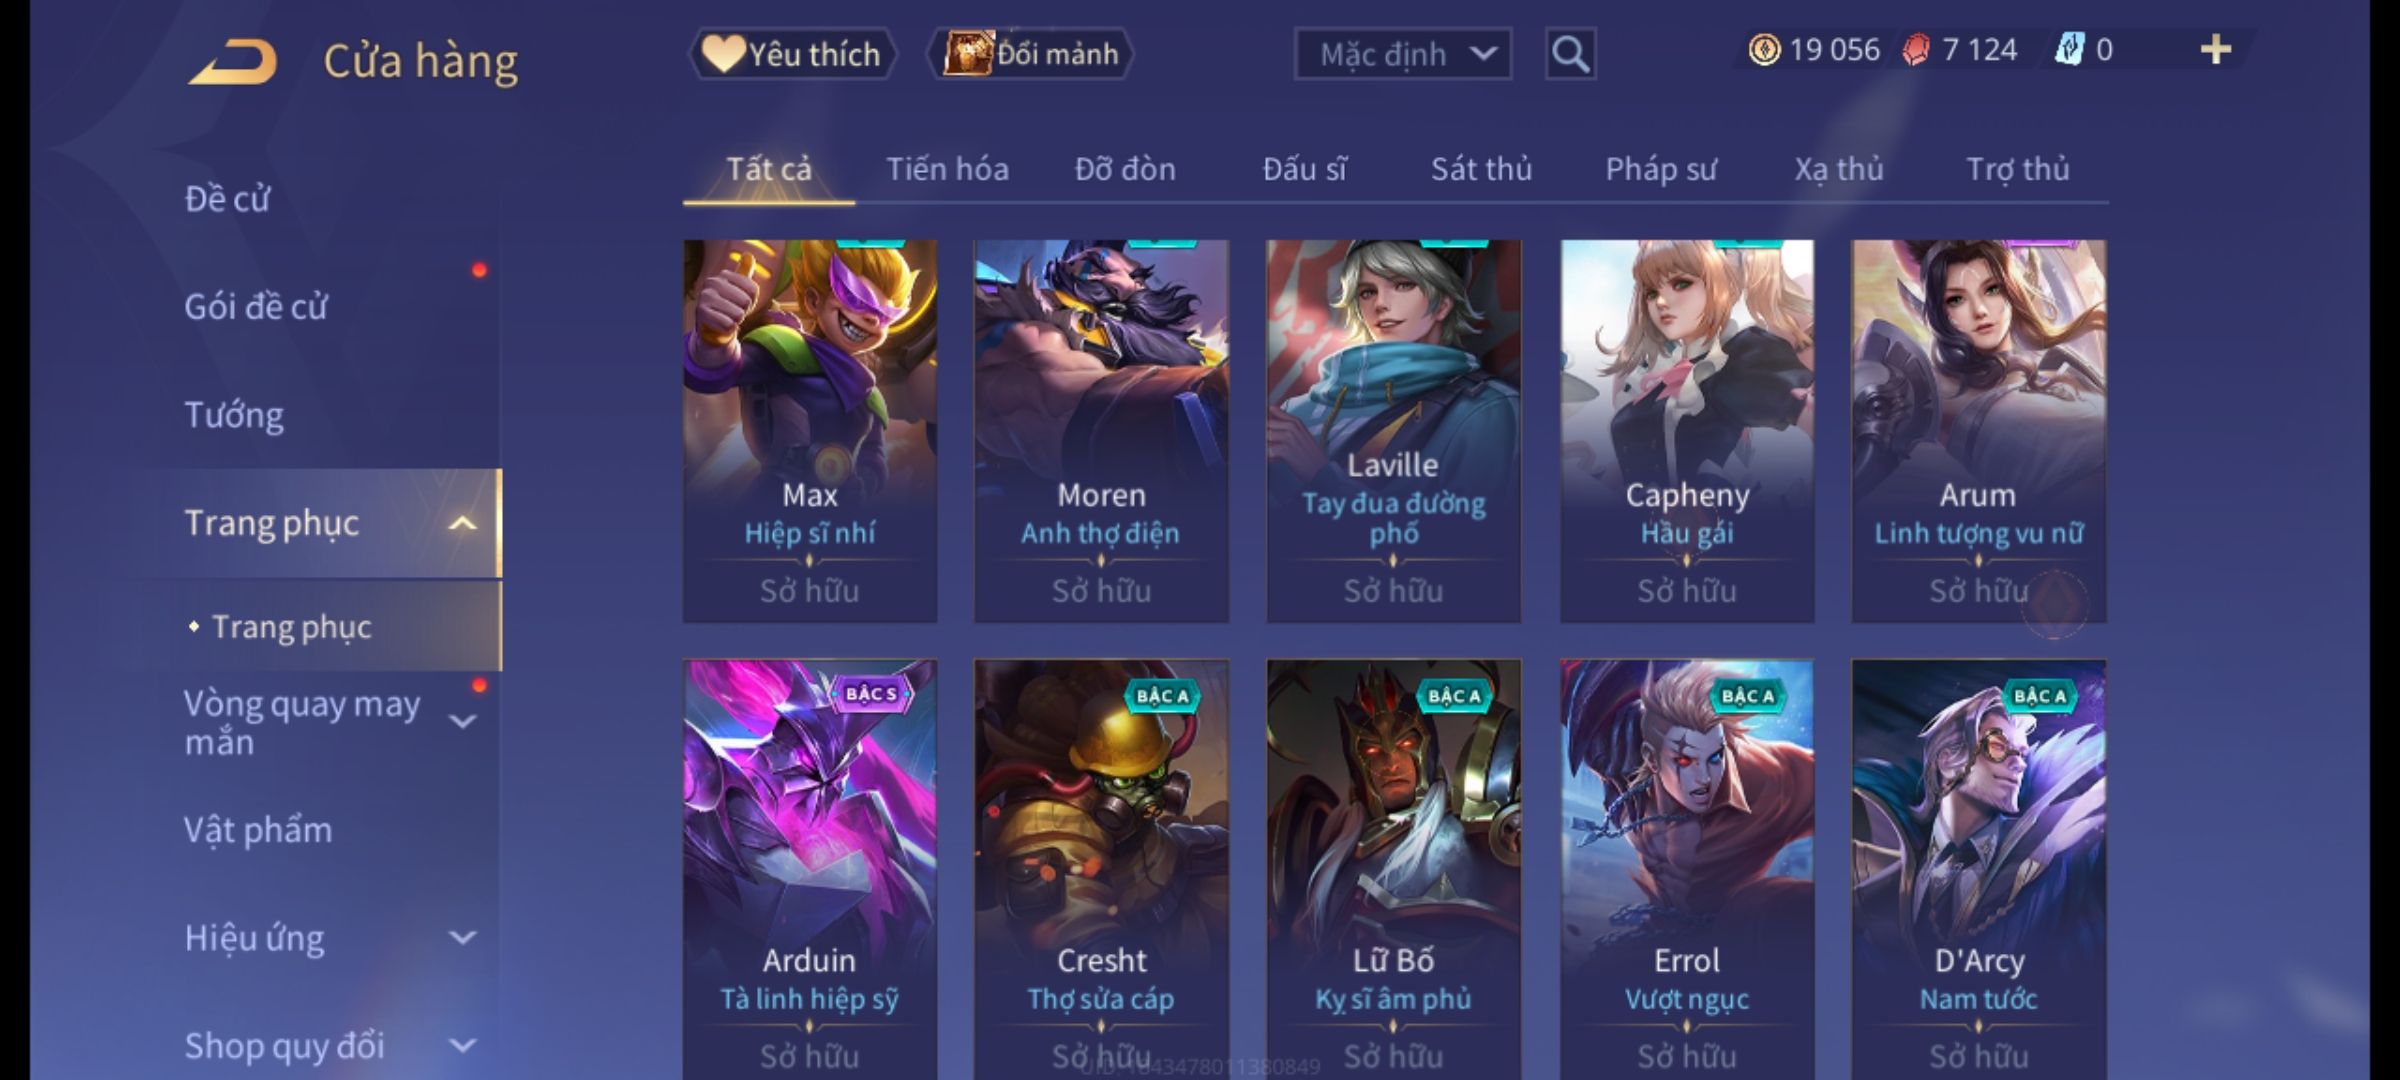Expand Vòng quay may mắn section
The image size is (2400, 1080).
click(x=462, y=722)
